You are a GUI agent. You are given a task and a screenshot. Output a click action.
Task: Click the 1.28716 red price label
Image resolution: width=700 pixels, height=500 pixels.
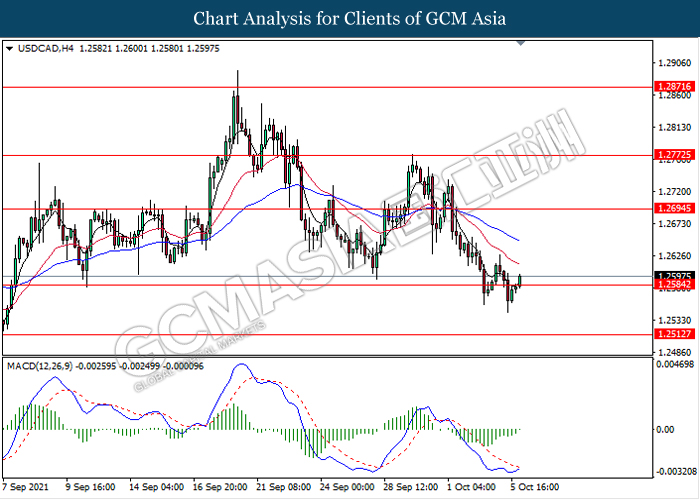tap(674, 86)
